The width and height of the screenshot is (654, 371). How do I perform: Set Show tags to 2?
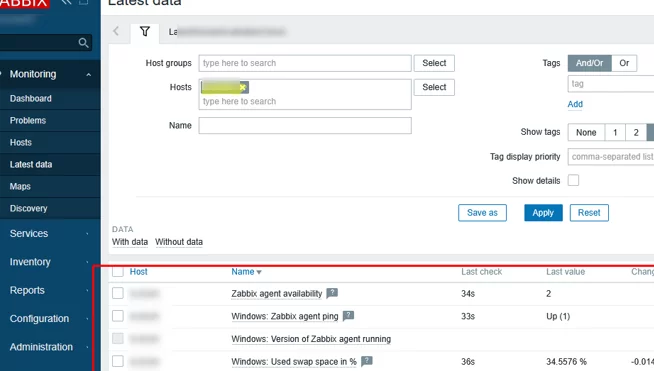pos(636,132)
